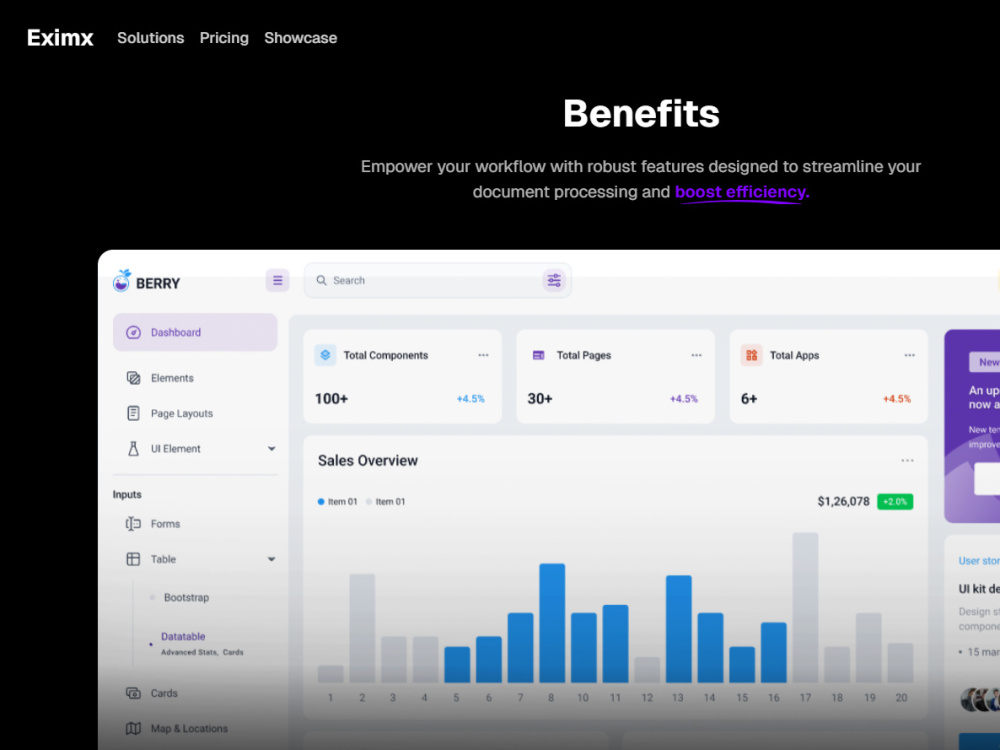Toggle the sidebar hamburger menu button
Viewport: 1000px width, 750px height.
tap(277, 280)
